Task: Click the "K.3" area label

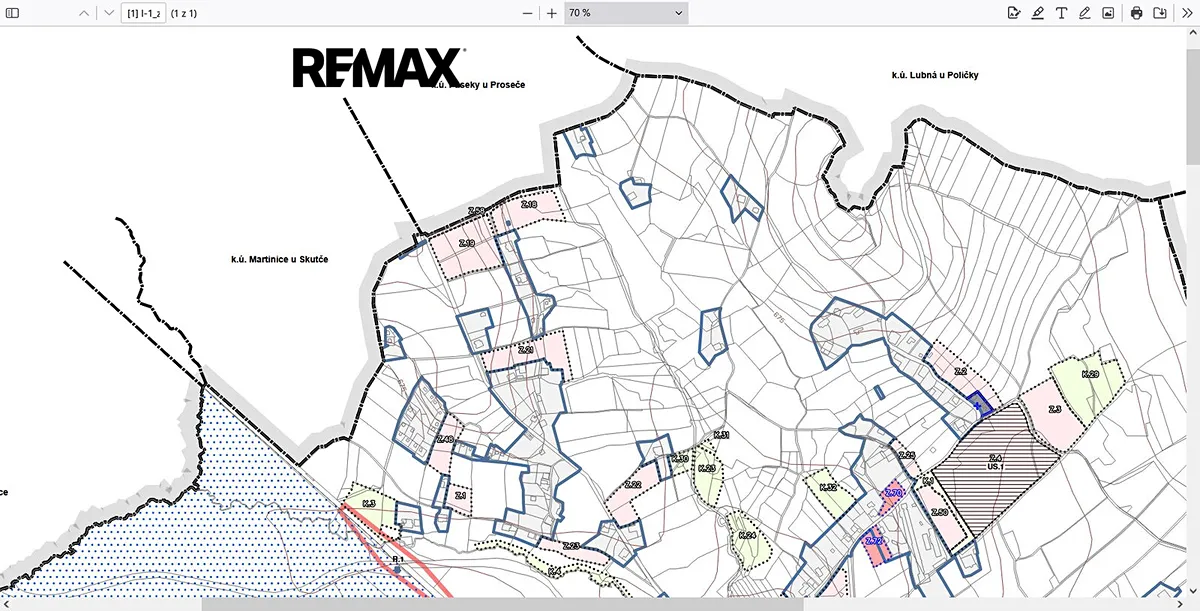Action: point(368,503)
